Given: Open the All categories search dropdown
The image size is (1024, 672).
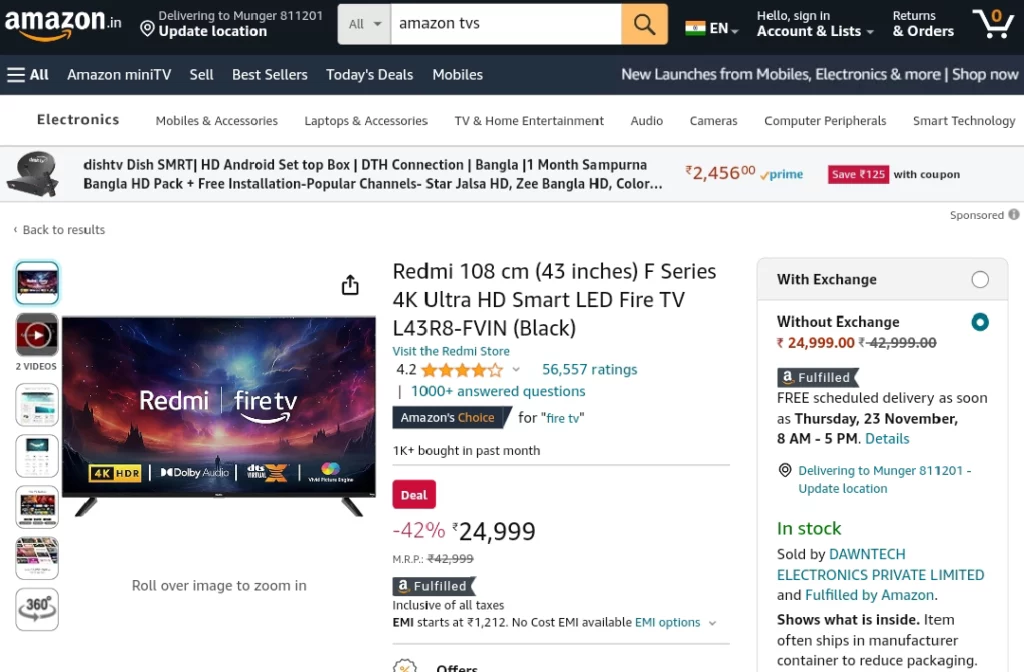Looking at the screenshot, I should click(x=364, y=24).
